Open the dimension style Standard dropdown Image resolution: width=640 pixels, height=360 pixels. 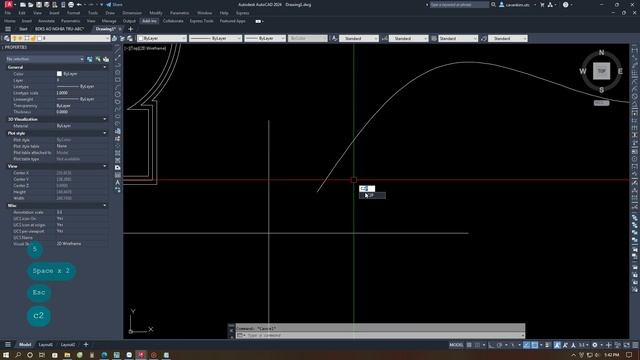(408, 38)
